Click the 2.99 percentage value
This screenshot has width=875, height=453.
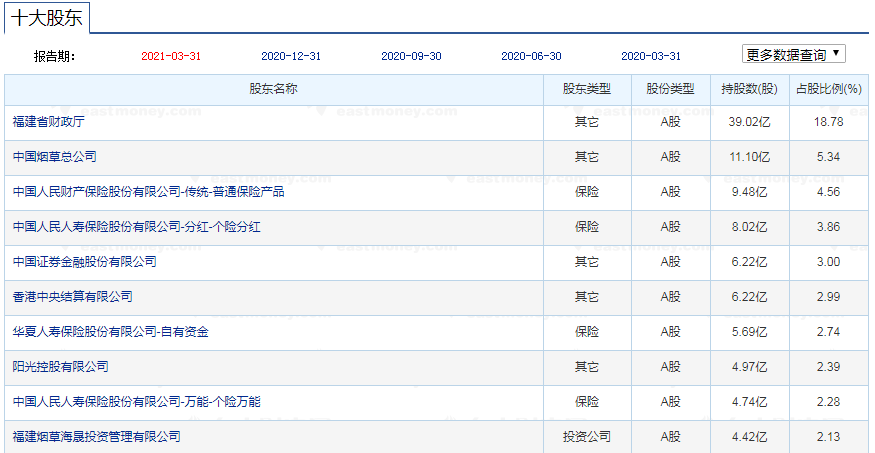[x=829, y=297]
